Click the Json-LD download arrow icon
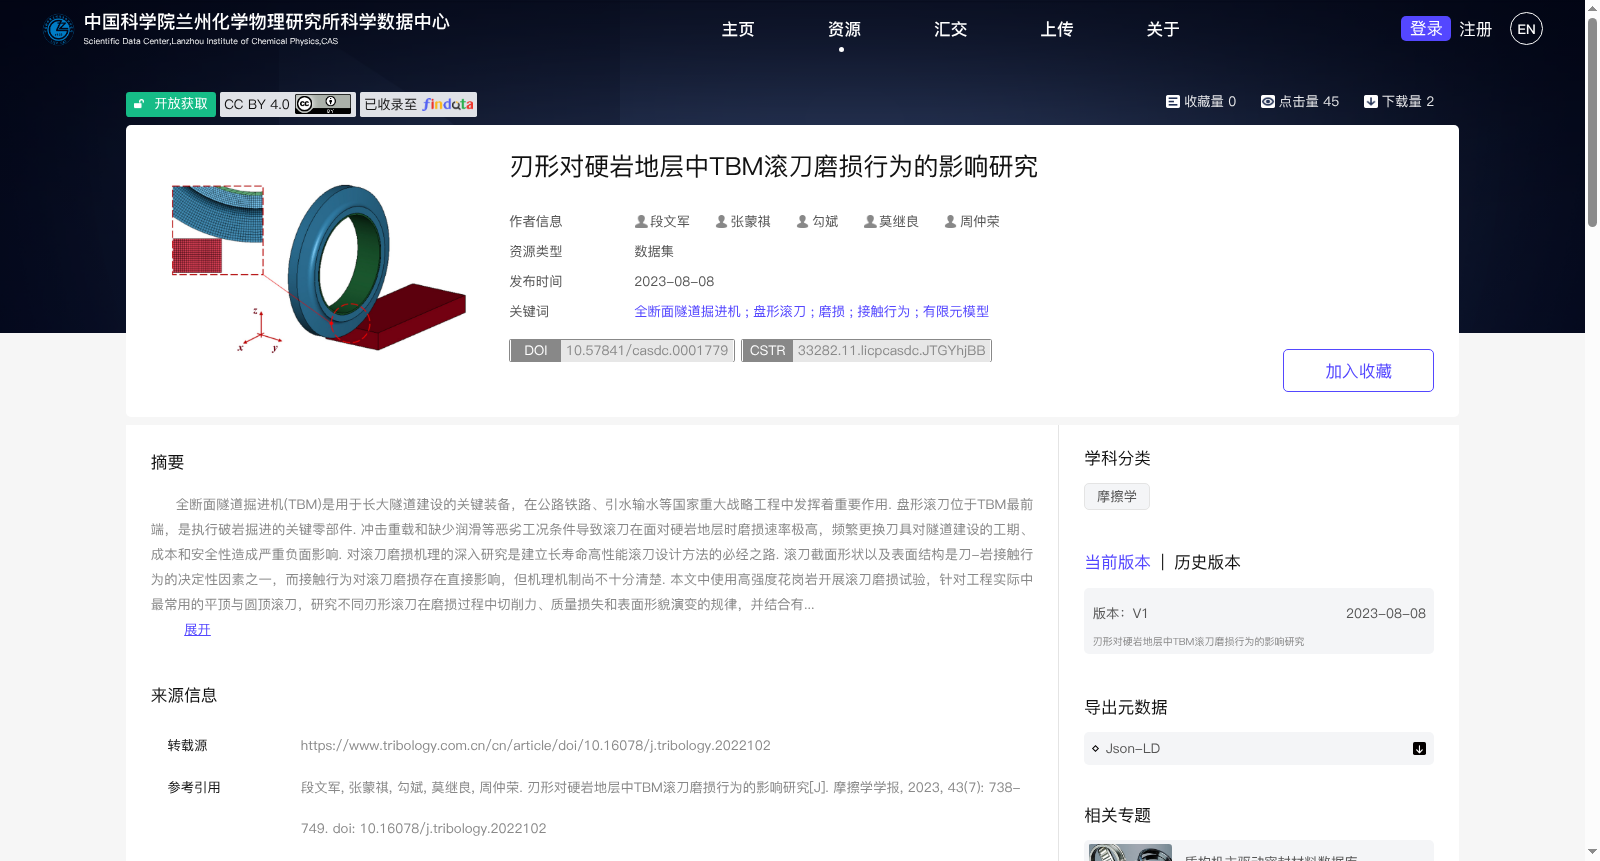 pos(1419,748)
